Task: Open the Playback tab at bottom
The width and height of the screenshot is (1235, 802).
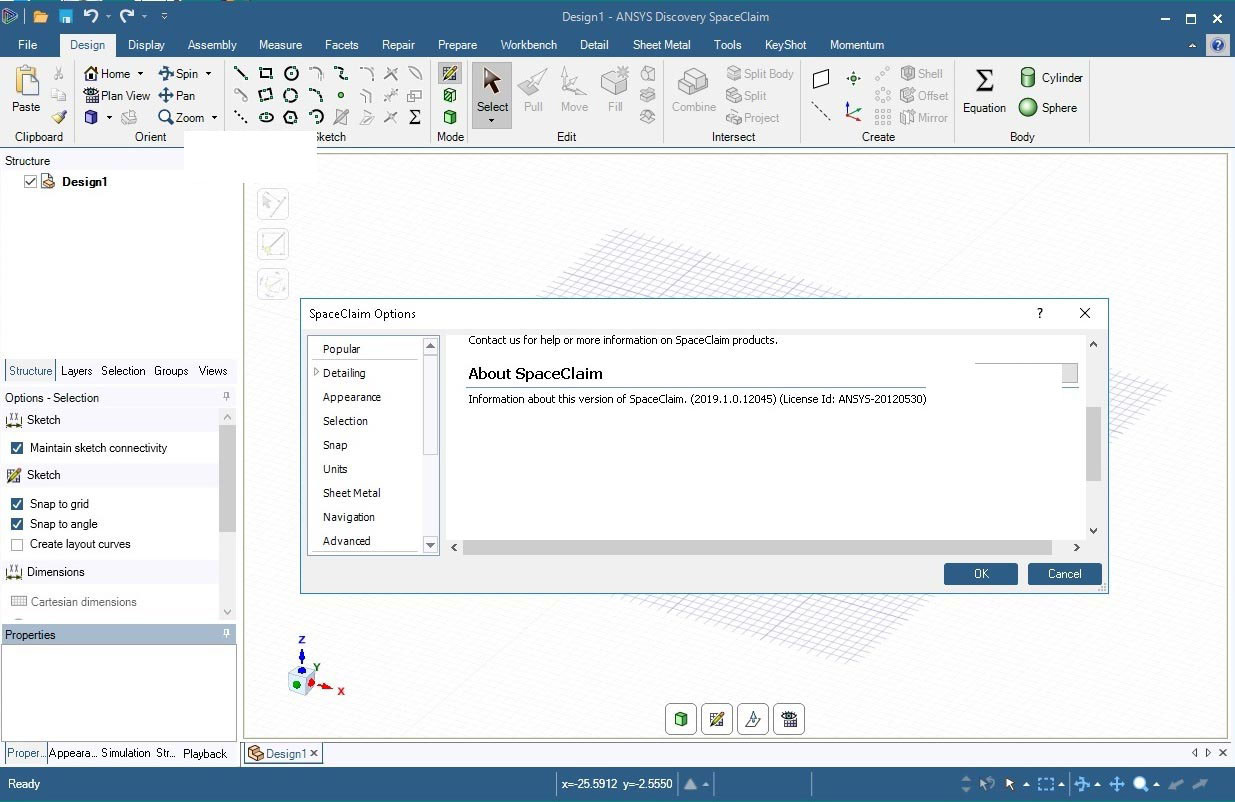Action: tap(205, 754)
